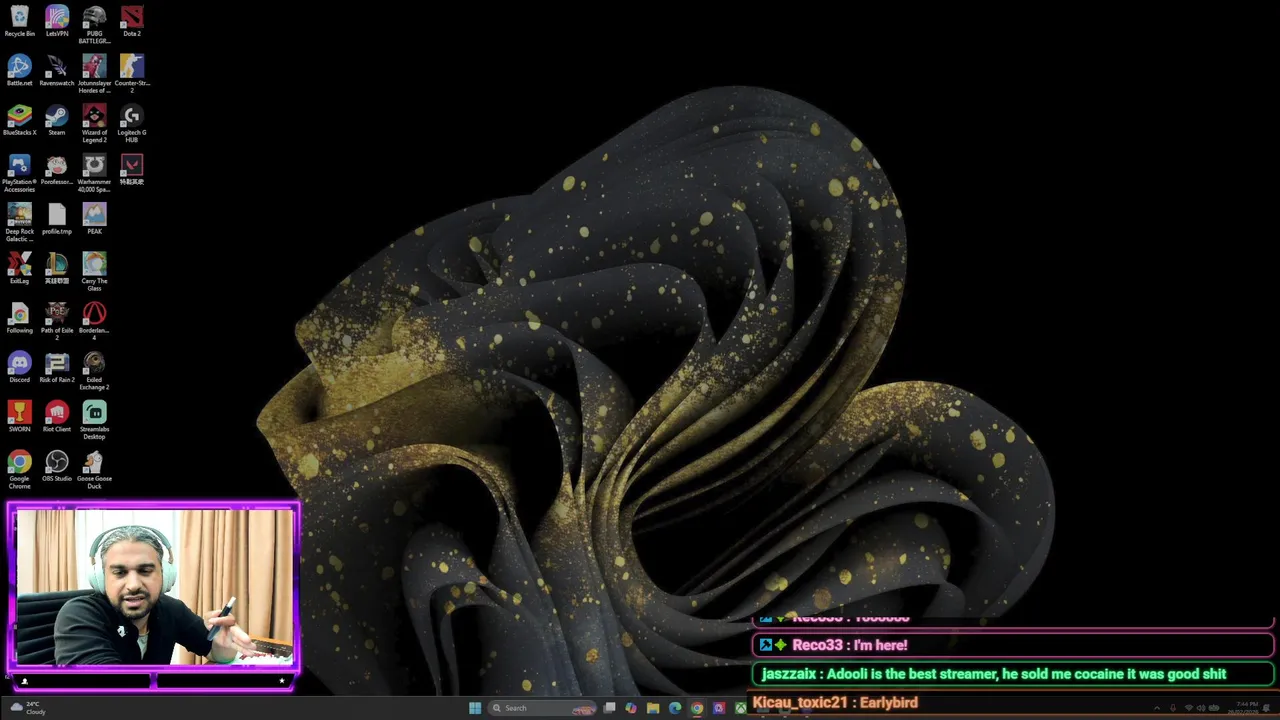Open volume settings from system tray
Viewport: 1280px width, 720px height.
(1202, 708)
